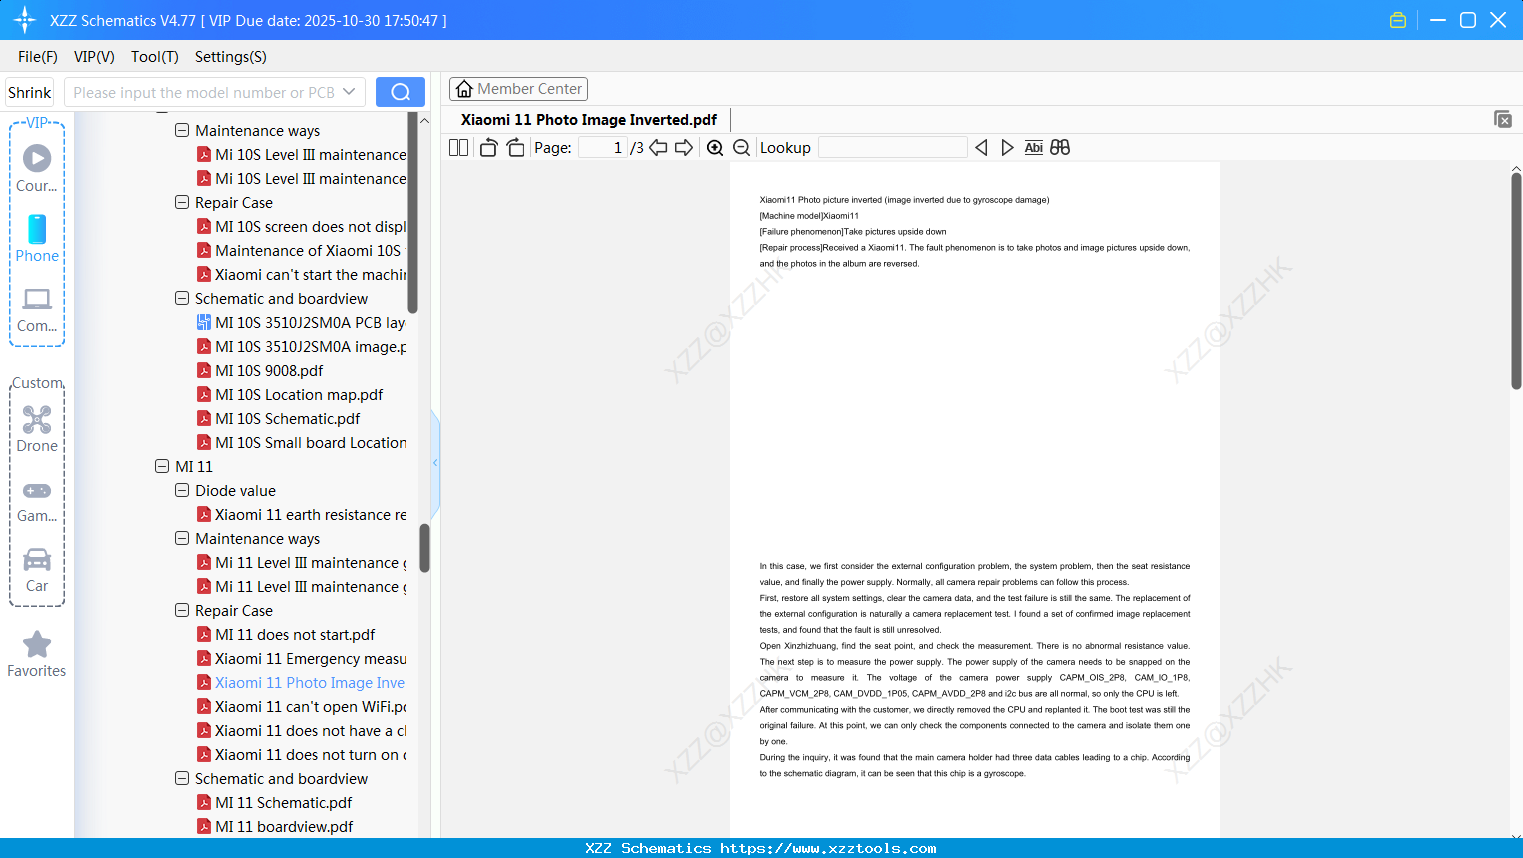Open MI 10S 3510J2SM0A PCB layout file
This screenshot has height=858, width=1523.
(x=301, y=323)
